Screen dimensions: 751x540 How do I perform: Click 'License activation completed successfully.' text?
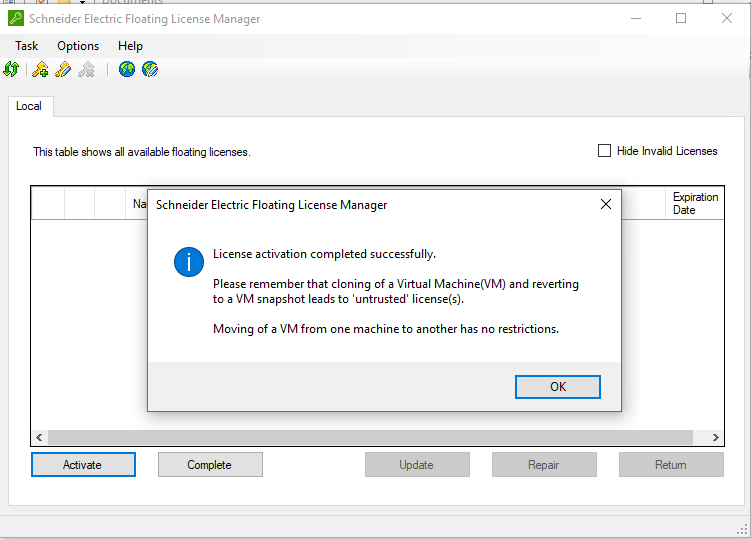(324, 254)
